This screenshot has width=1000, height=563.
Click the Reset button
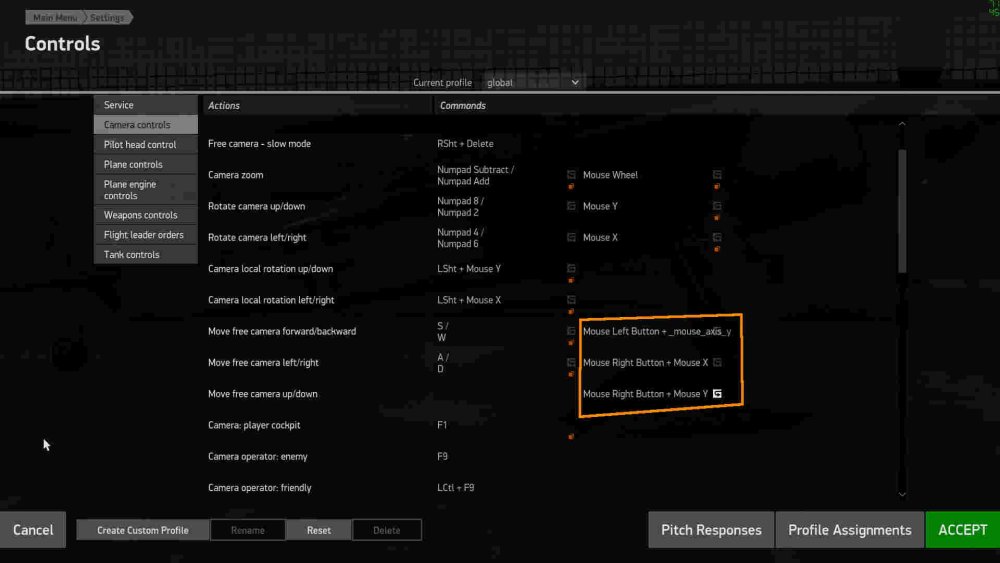tap(319, 530)
